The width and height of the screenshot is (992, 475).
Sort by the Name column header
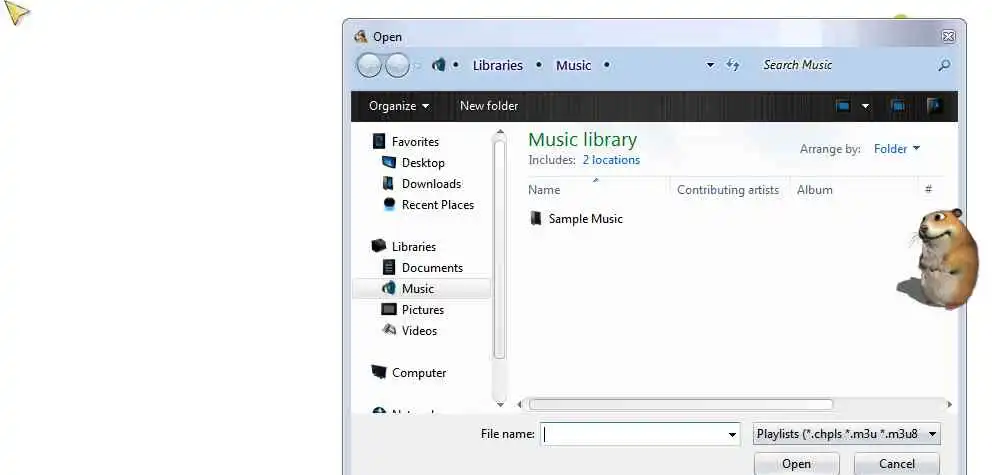(x=597, y=190)
